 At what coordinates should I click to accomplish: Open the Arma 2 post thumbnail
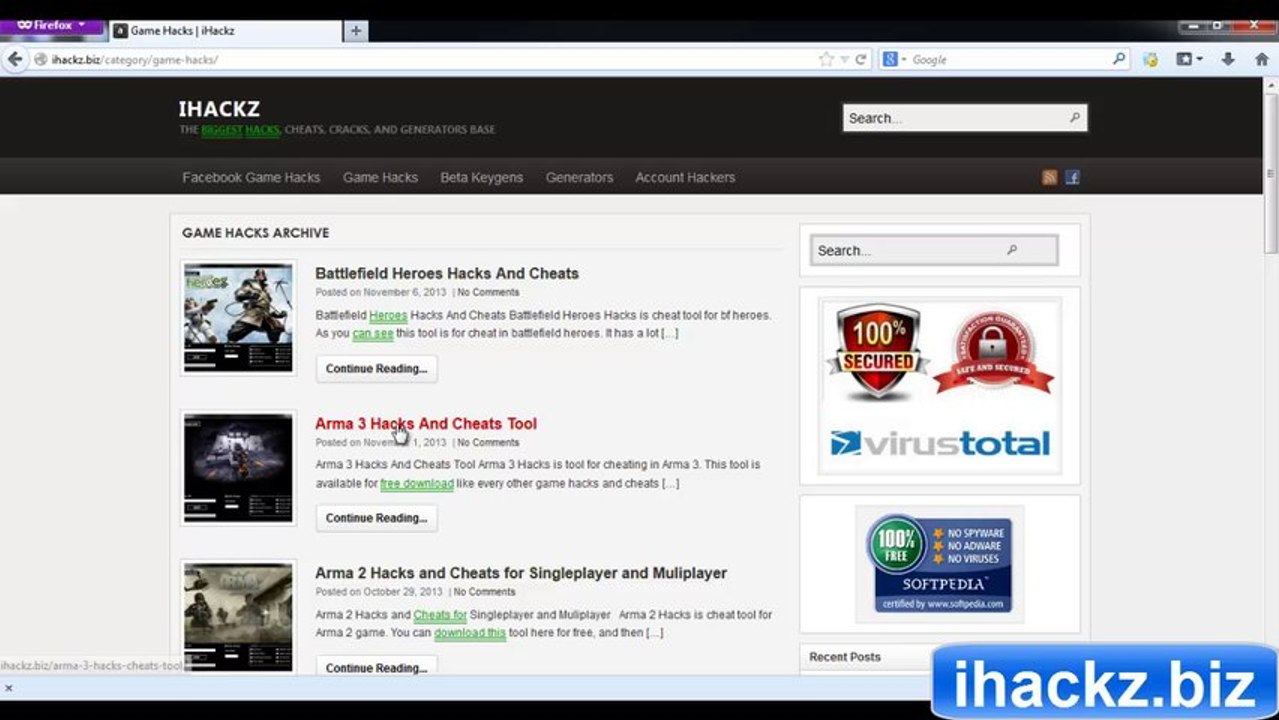click(x=238, y=616)
